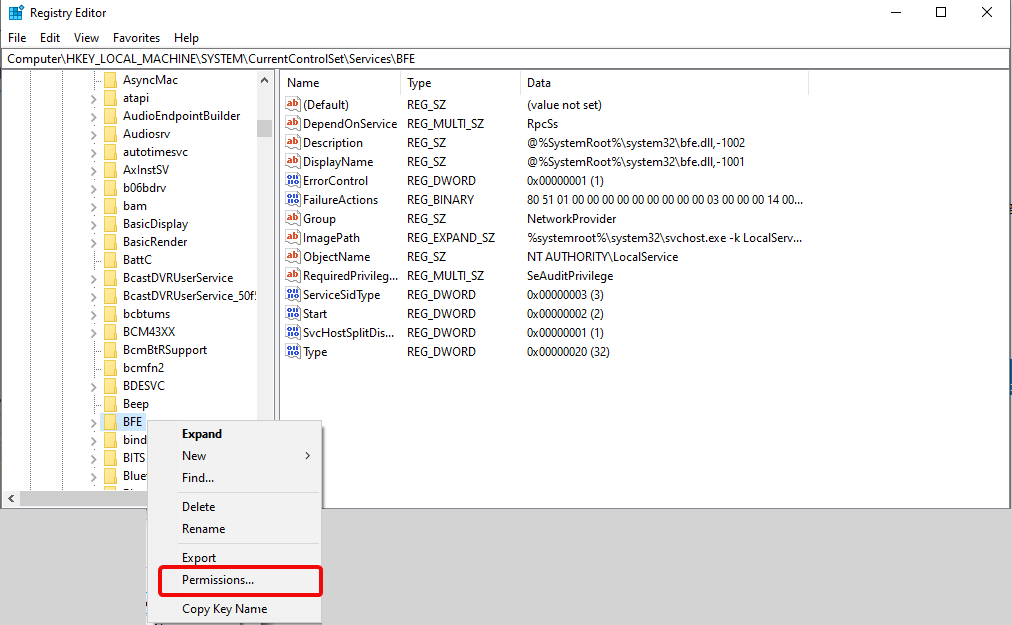Click the Audiosrv folder icon
Viewport: 1012px width, 625px height.
[x=110, y=134]
